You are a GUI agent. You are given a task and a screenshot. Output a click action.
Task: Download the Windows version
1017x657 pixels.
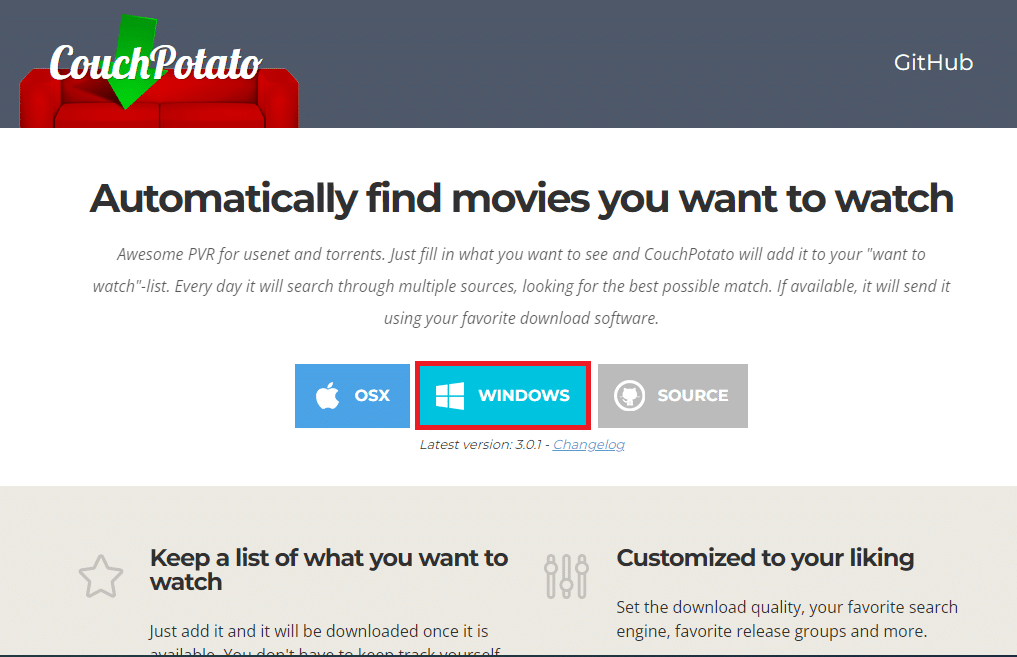coord(503,396)
